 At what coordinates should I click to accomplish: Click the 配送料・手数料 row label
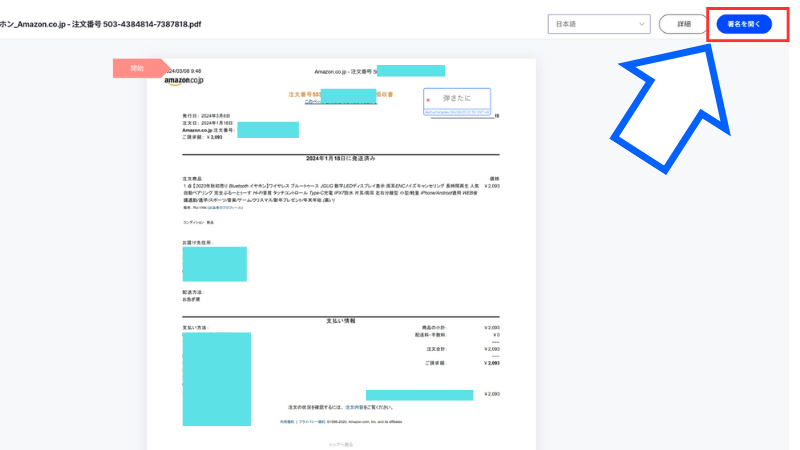click(x=431, y=335)
